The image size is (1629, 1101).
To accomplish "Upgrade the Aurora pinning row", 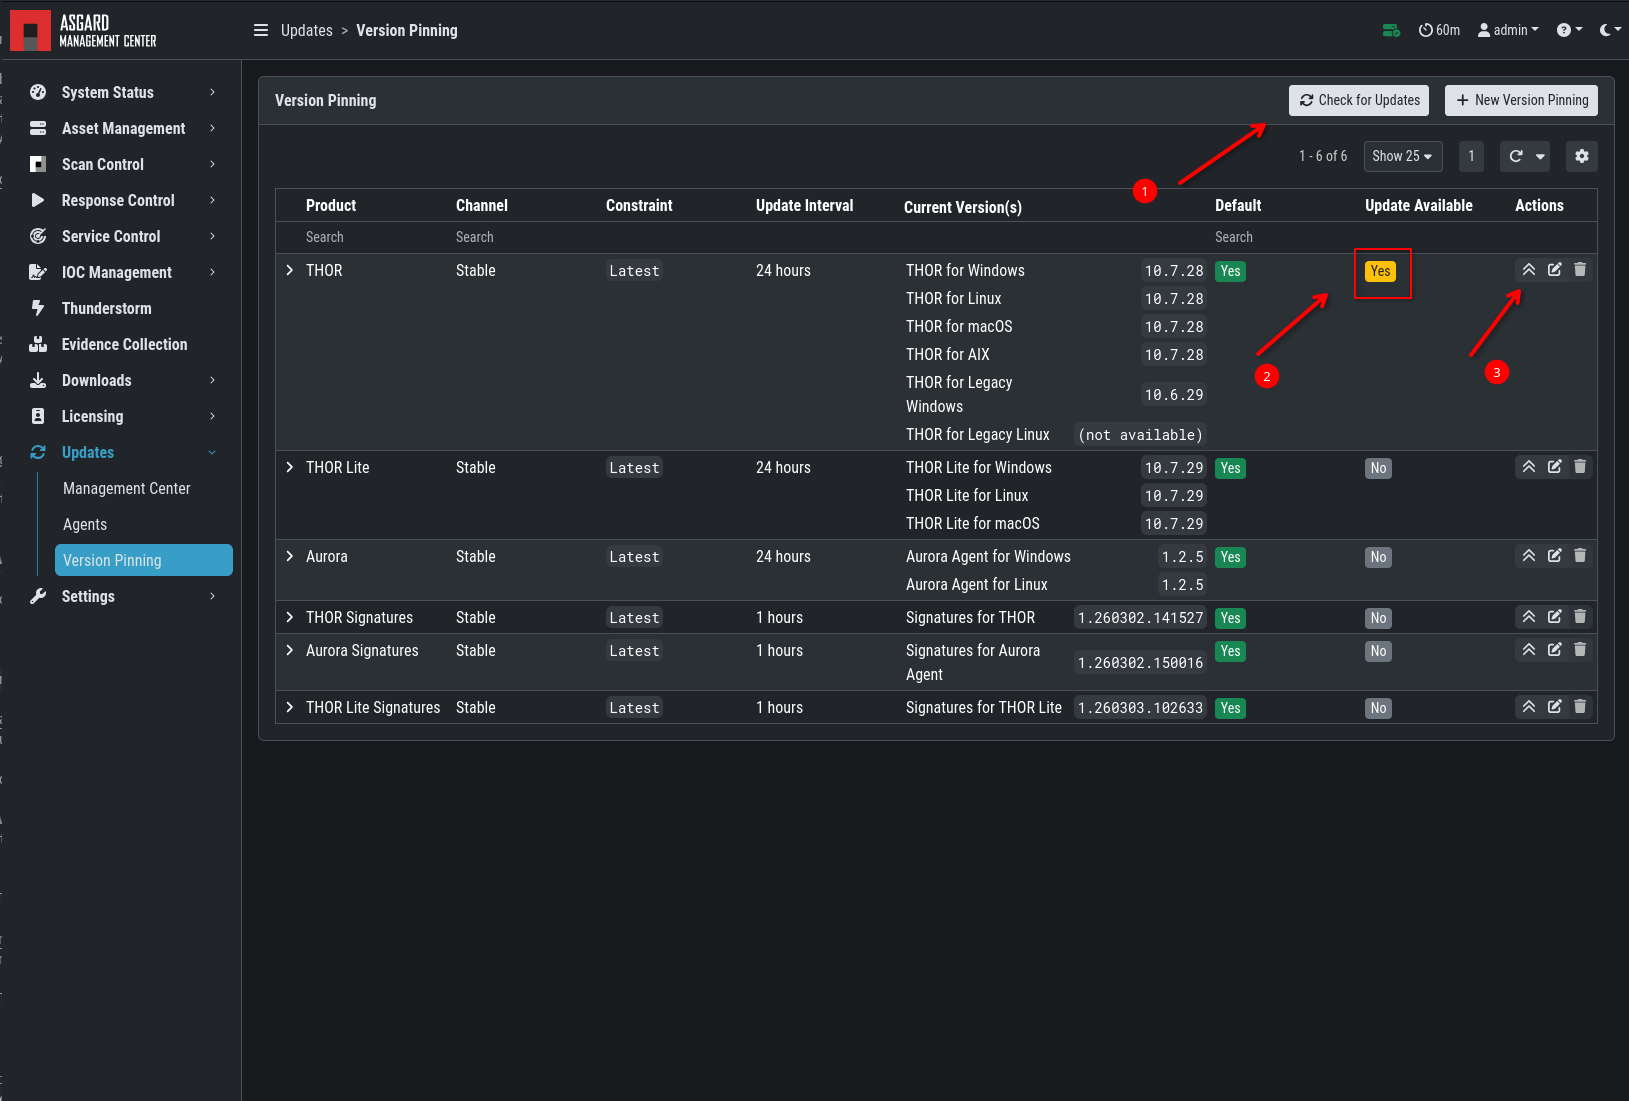I will [1529, 555].
